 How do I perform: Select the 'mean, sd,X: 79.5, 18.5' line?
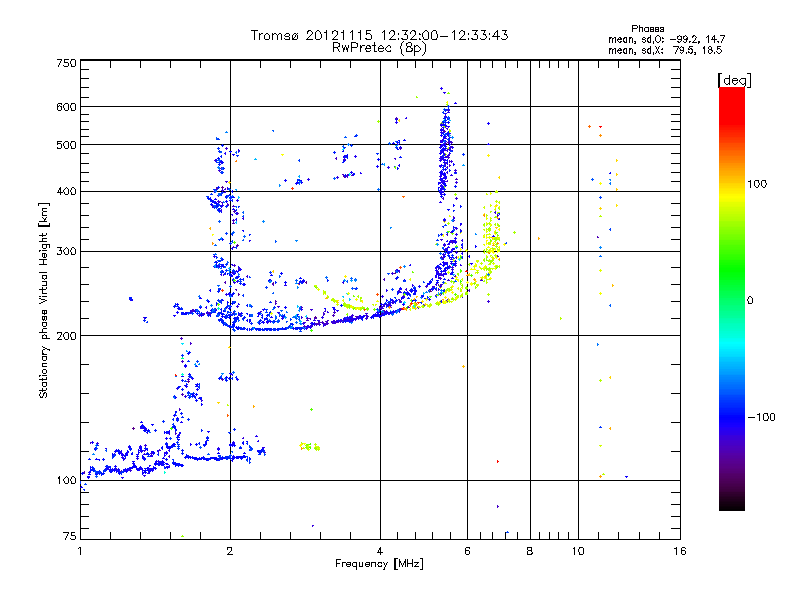coord(665,50)
